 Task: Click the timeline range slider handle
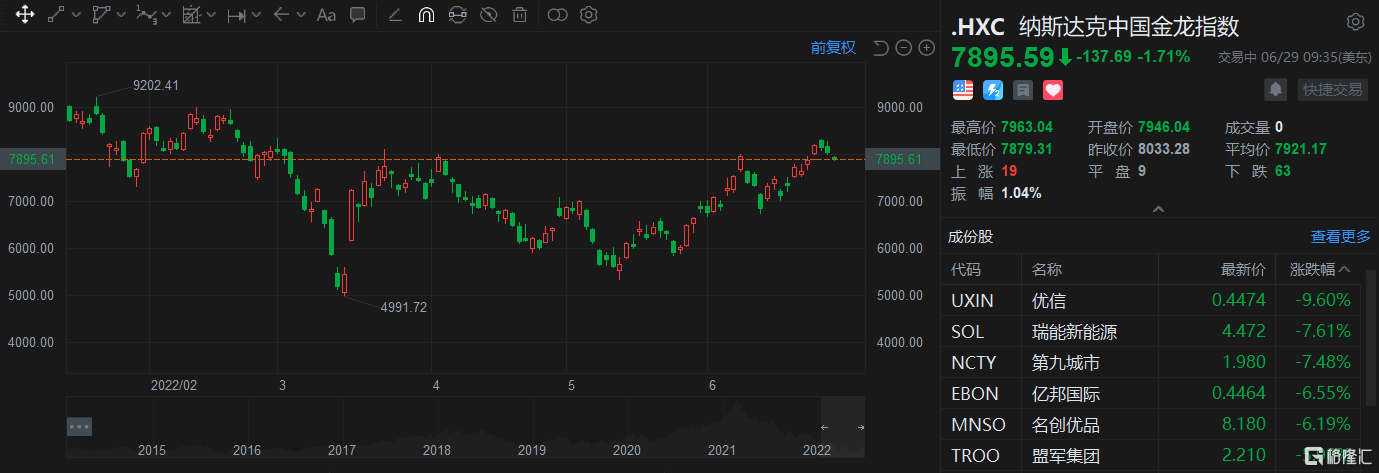[80, 426]
